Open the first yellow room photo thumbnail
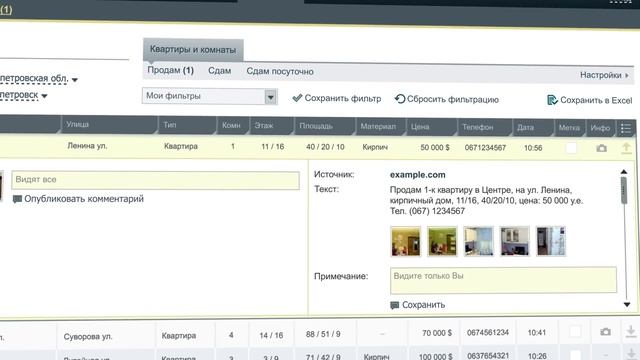 [405, 241]
